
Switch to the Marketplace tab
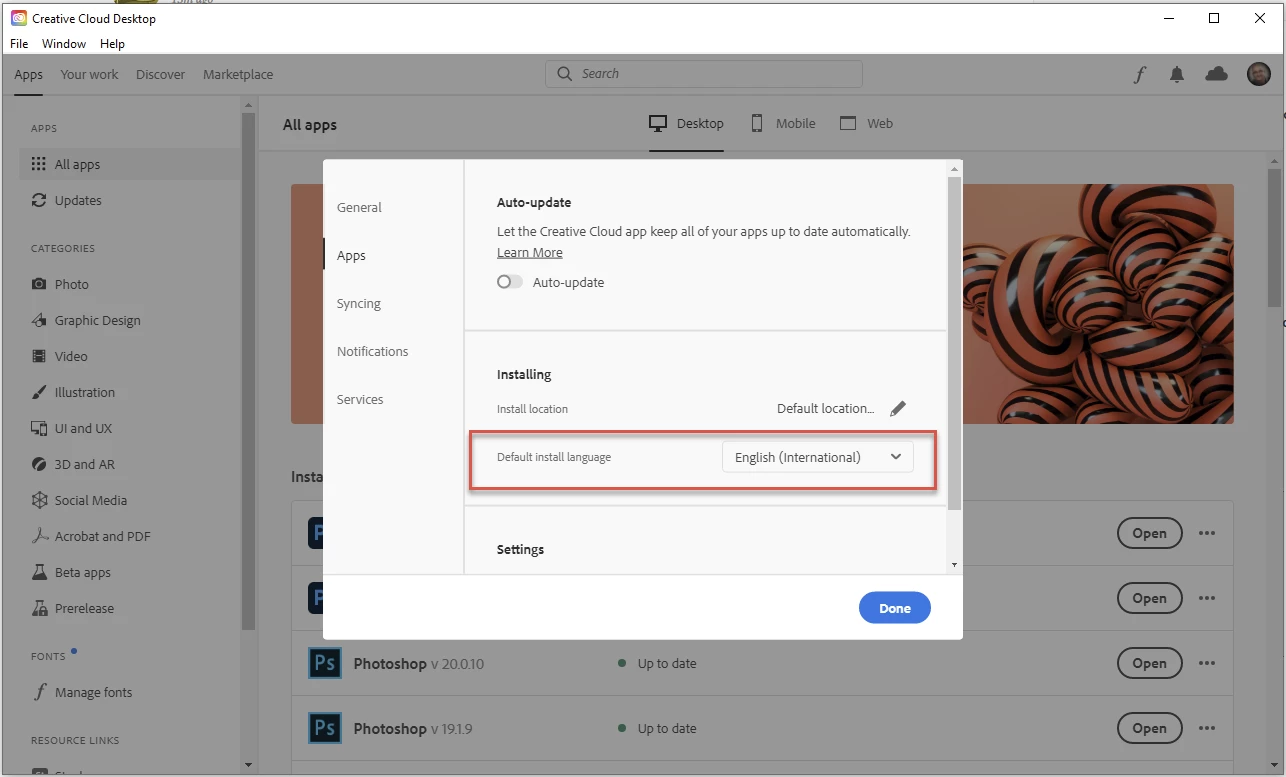pyautogui.click(x=238, y=74)
